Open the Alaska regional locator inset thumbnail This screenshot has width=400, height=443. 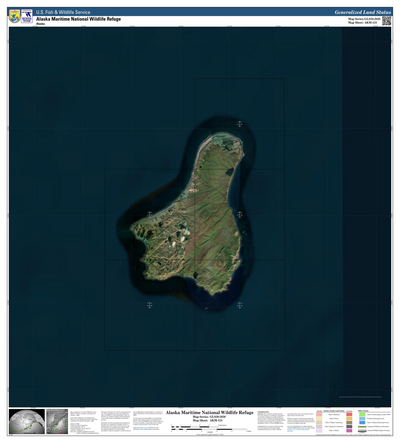tap(57, 421)
